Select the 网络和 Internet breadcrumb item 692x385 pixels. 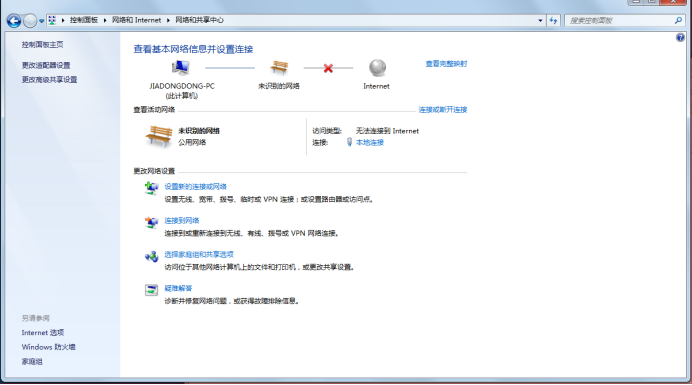136,20
